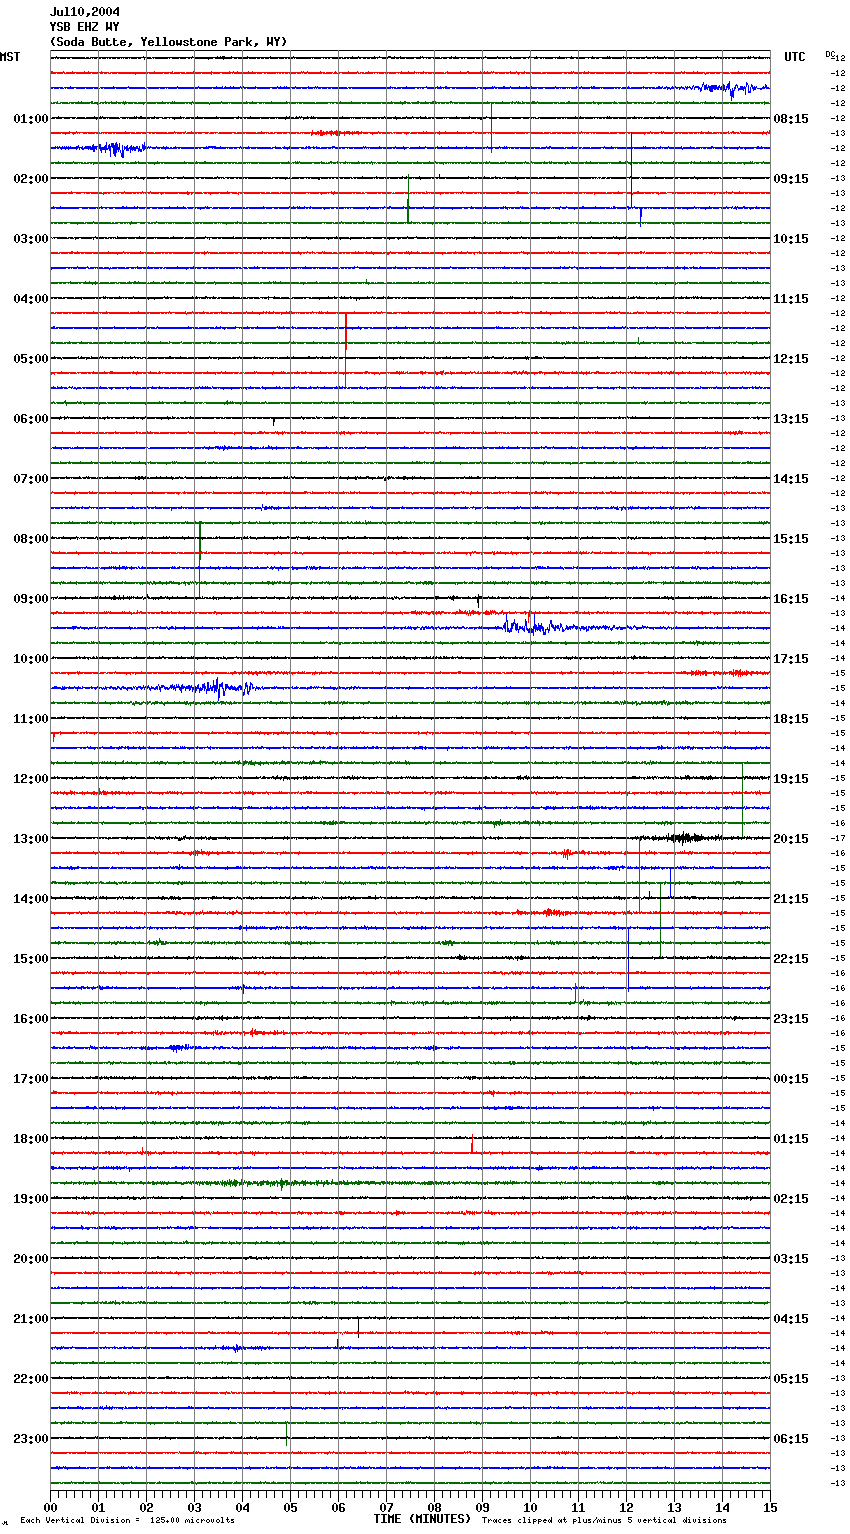Click the 05:15 UTC time label

click(x=791, y=1379)
